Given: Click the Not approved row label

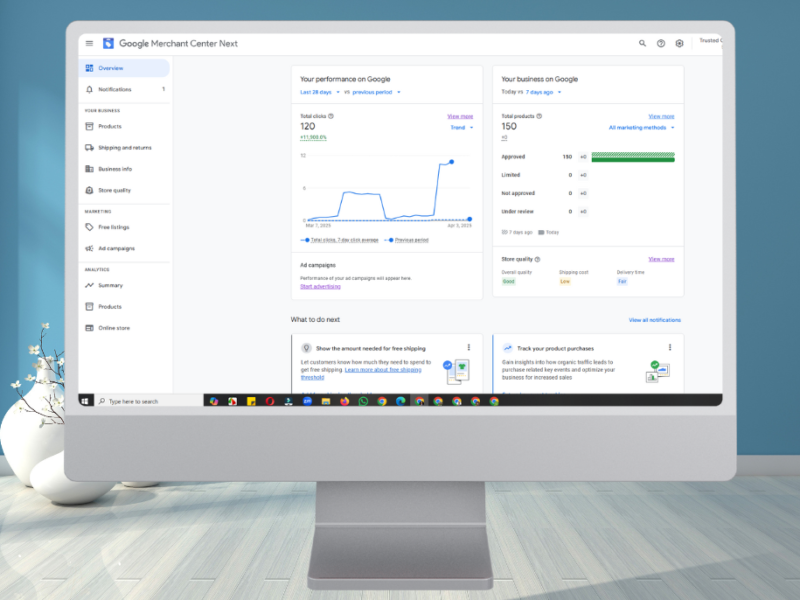Looking at the screenshot, I should (518, 193).
